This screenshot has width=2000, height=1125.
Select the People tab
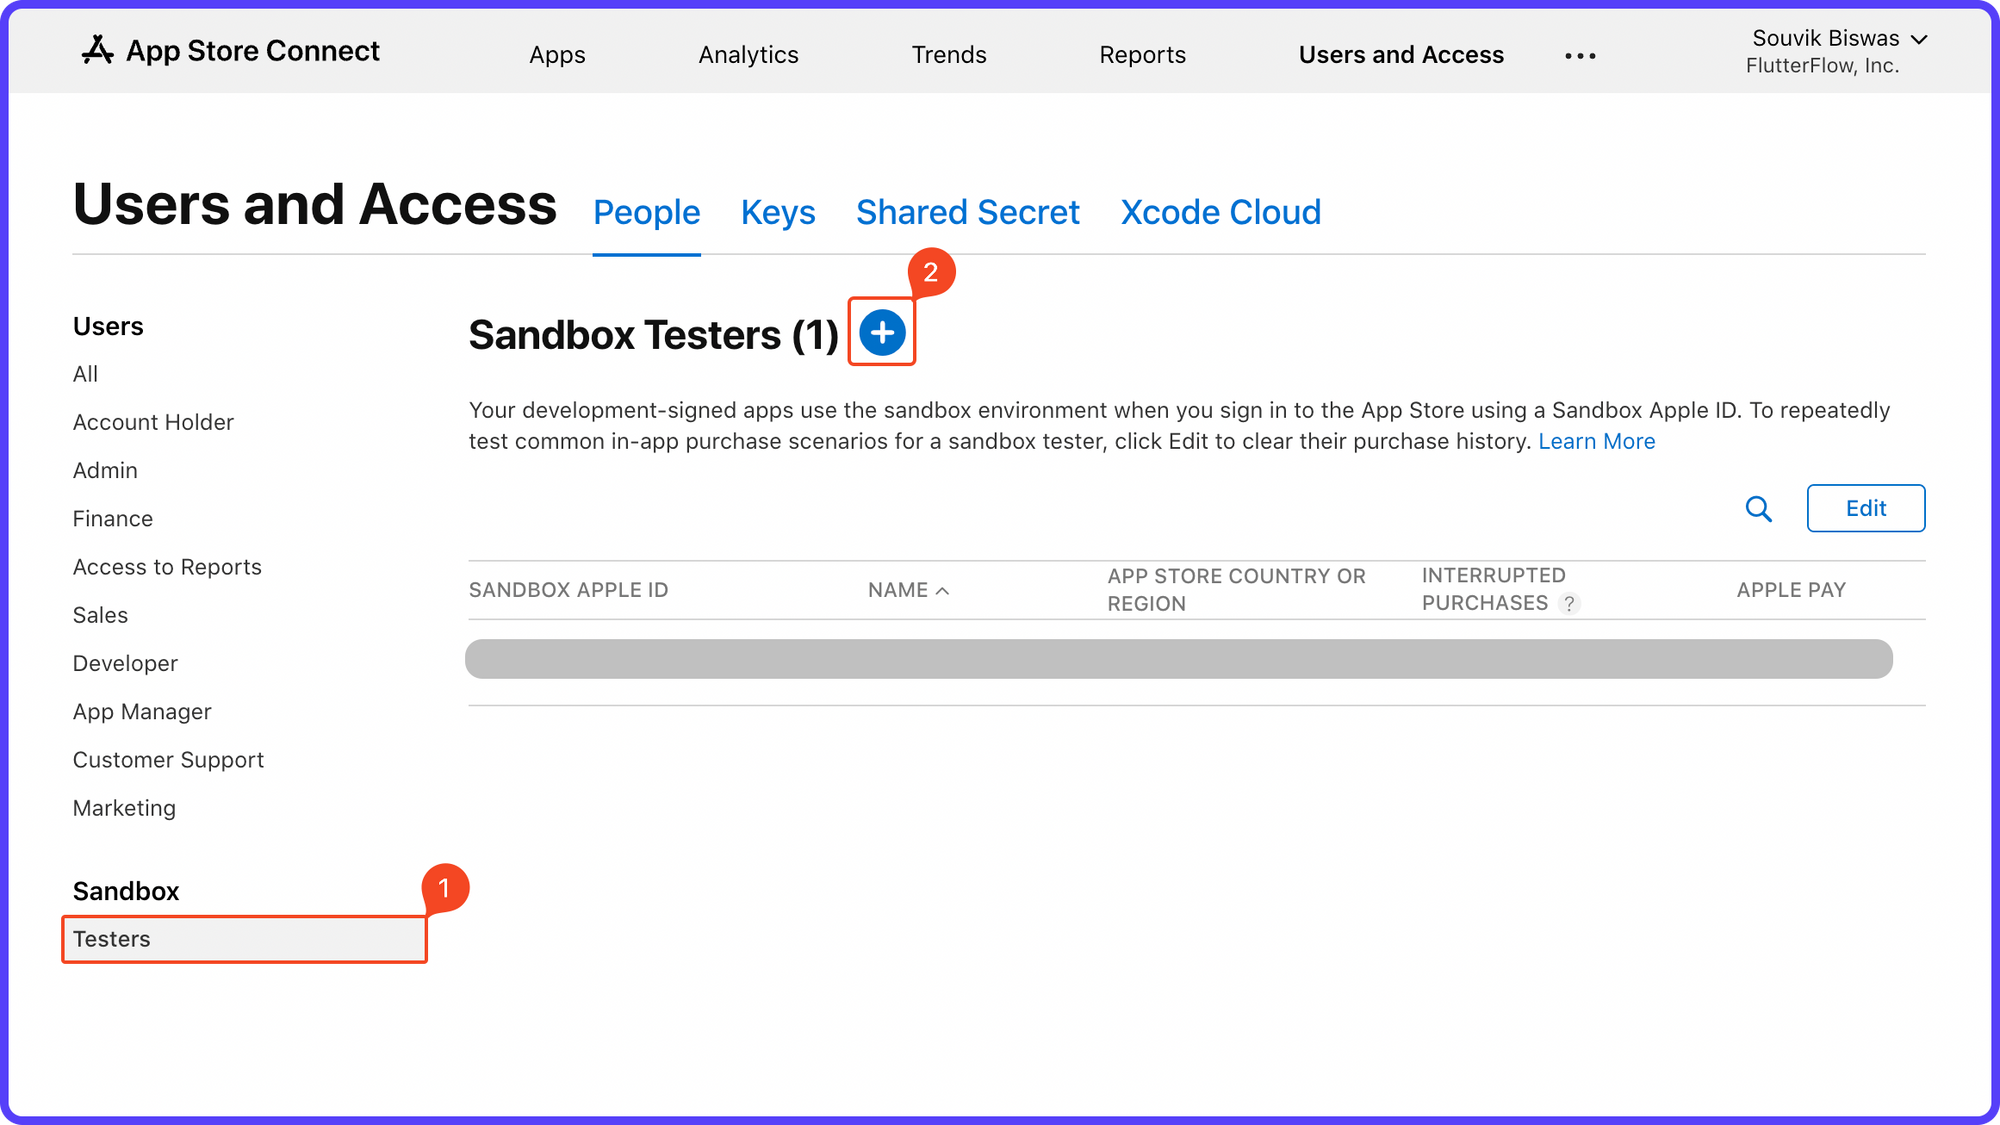[646, 212]
